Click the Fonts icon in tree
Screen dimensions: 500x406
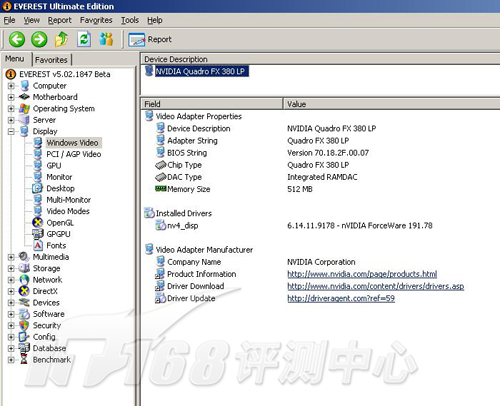(x=38, y=245)
